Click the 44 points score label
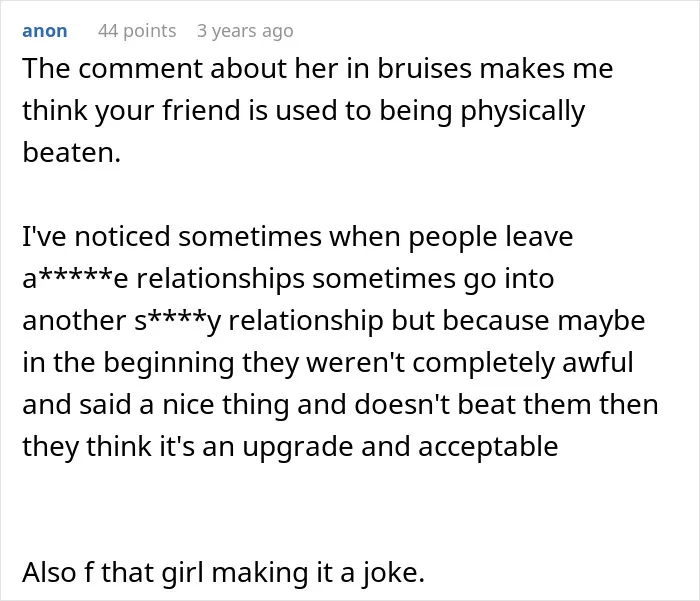 click(x=137, y=31)
